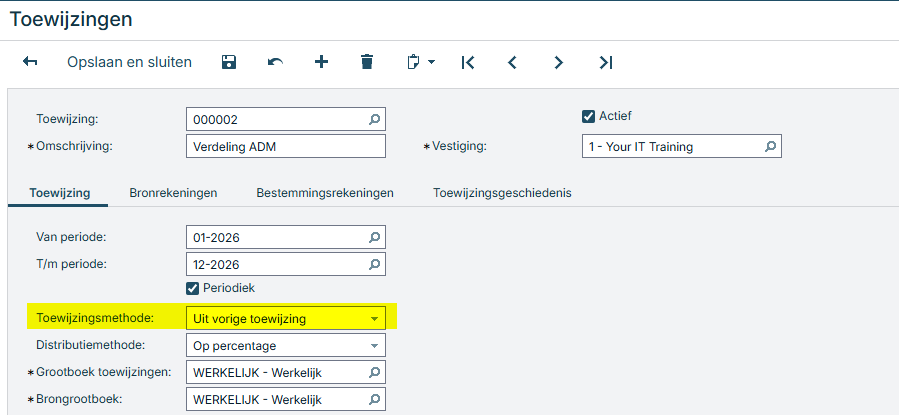Viewport: 899px width, 415px height.
Task: Click the Vestiging: label
Action: (x=458, y=146)
